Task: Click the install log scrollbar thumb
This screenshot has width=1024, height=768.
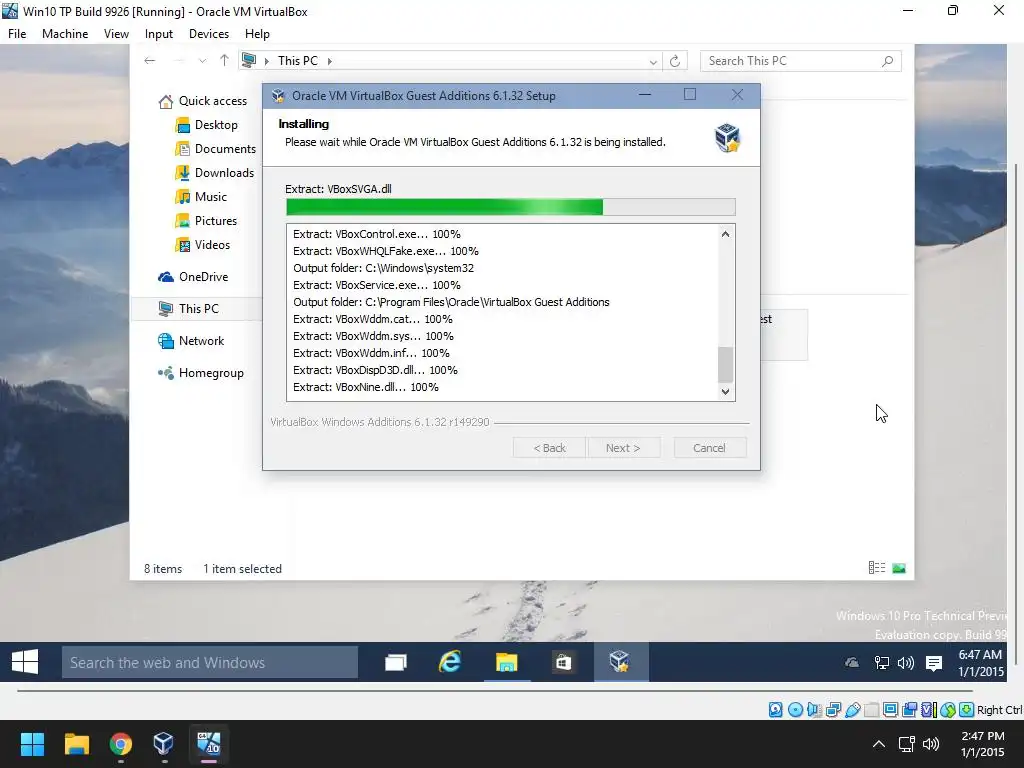Action: coord(726,364)
